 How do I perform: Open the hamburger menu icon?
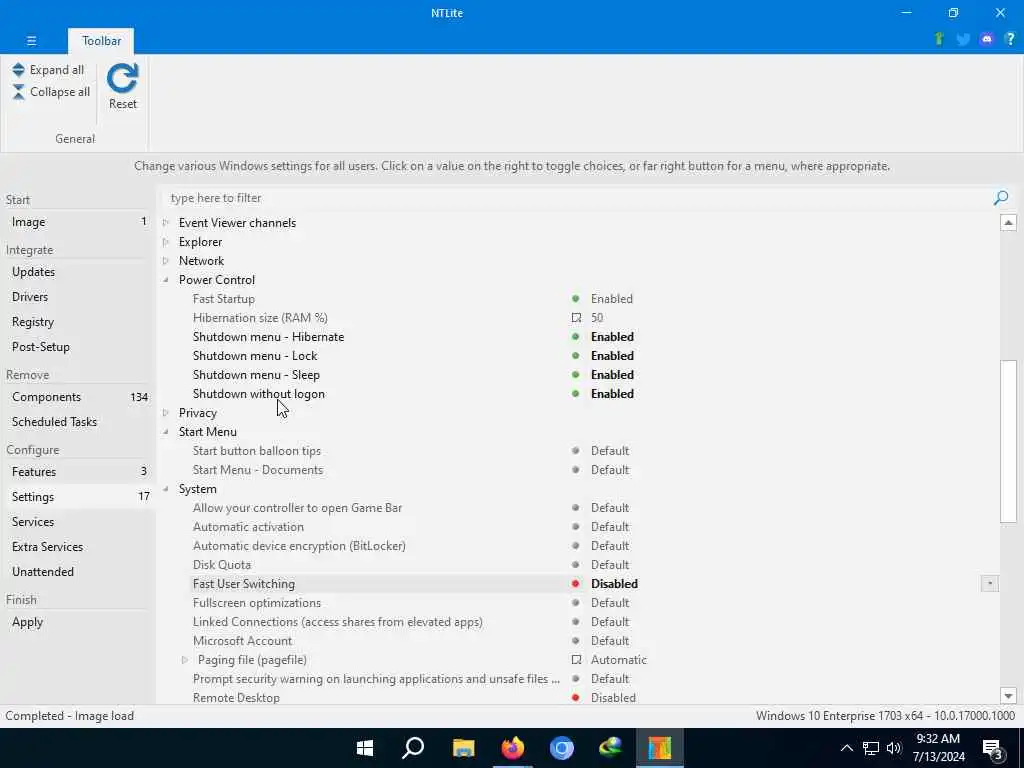click(31, 40)
